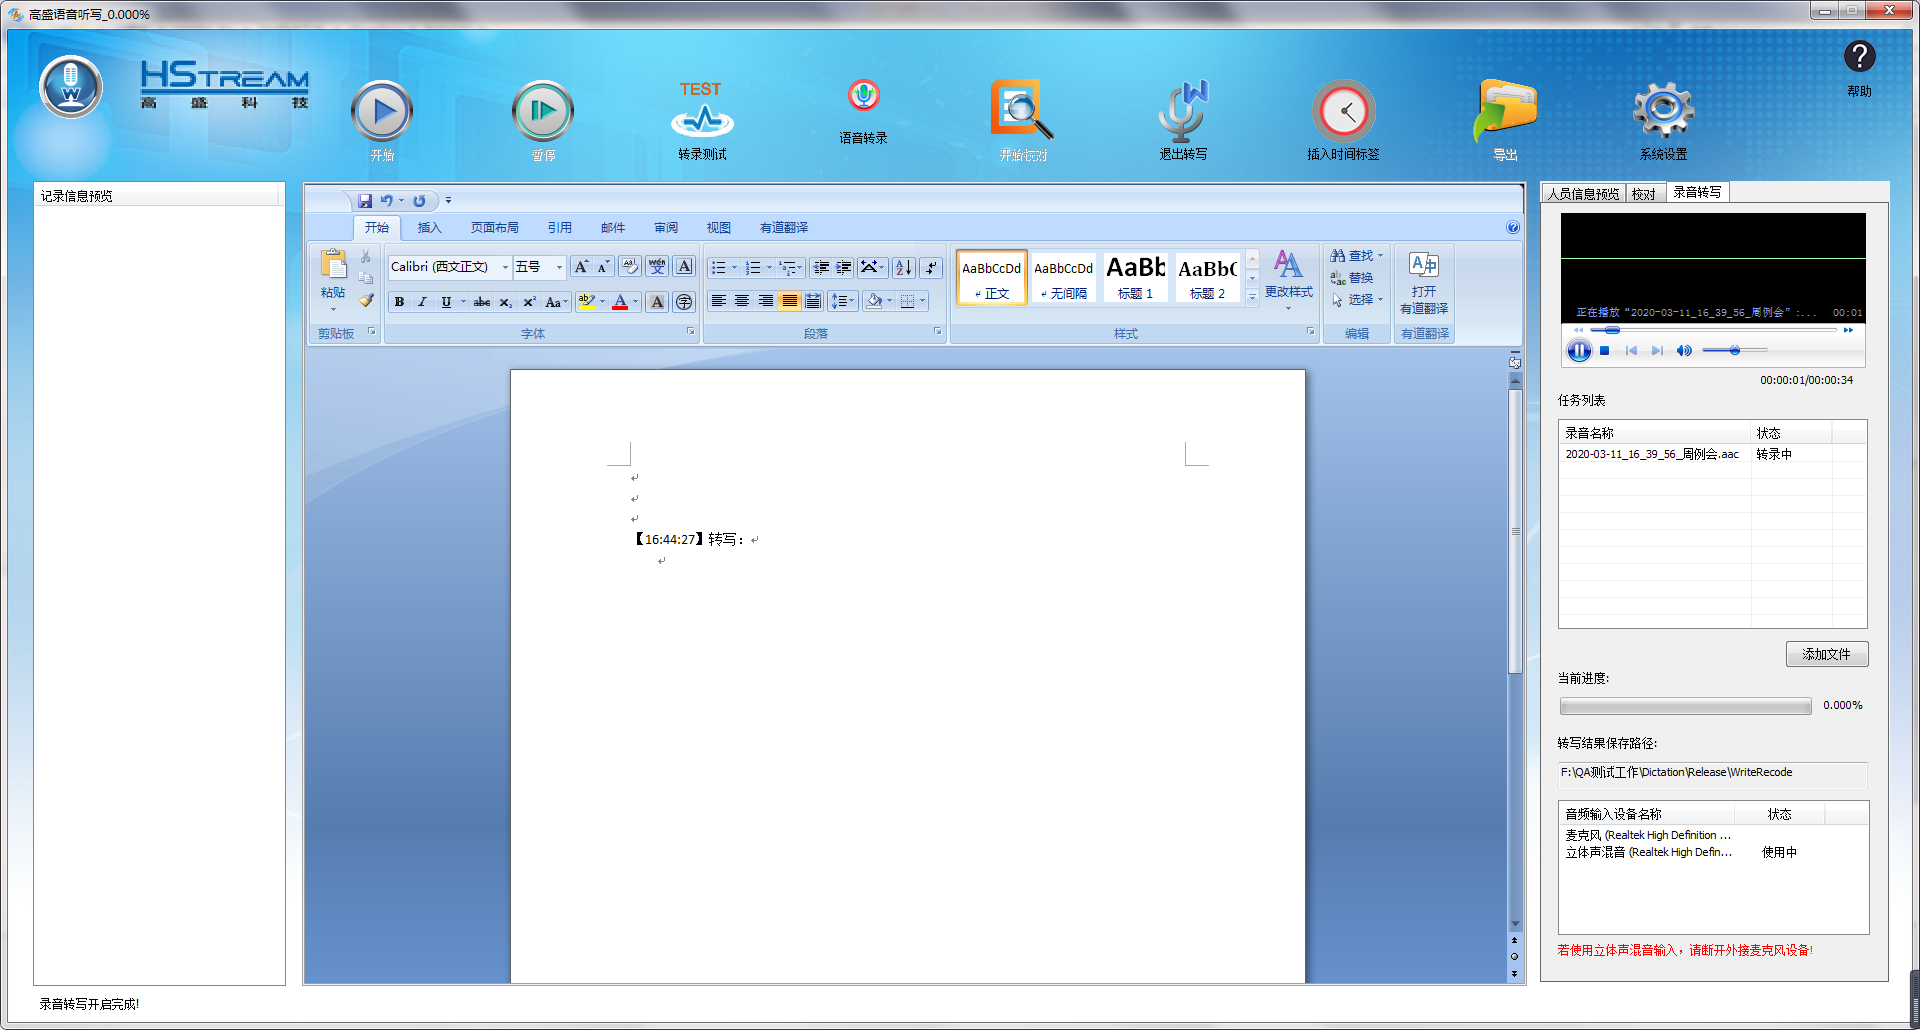This screenshot has width=1920, height=1030.
Task: Open 有道翻译 translation button in ribbon
Action: (1424, 283)
